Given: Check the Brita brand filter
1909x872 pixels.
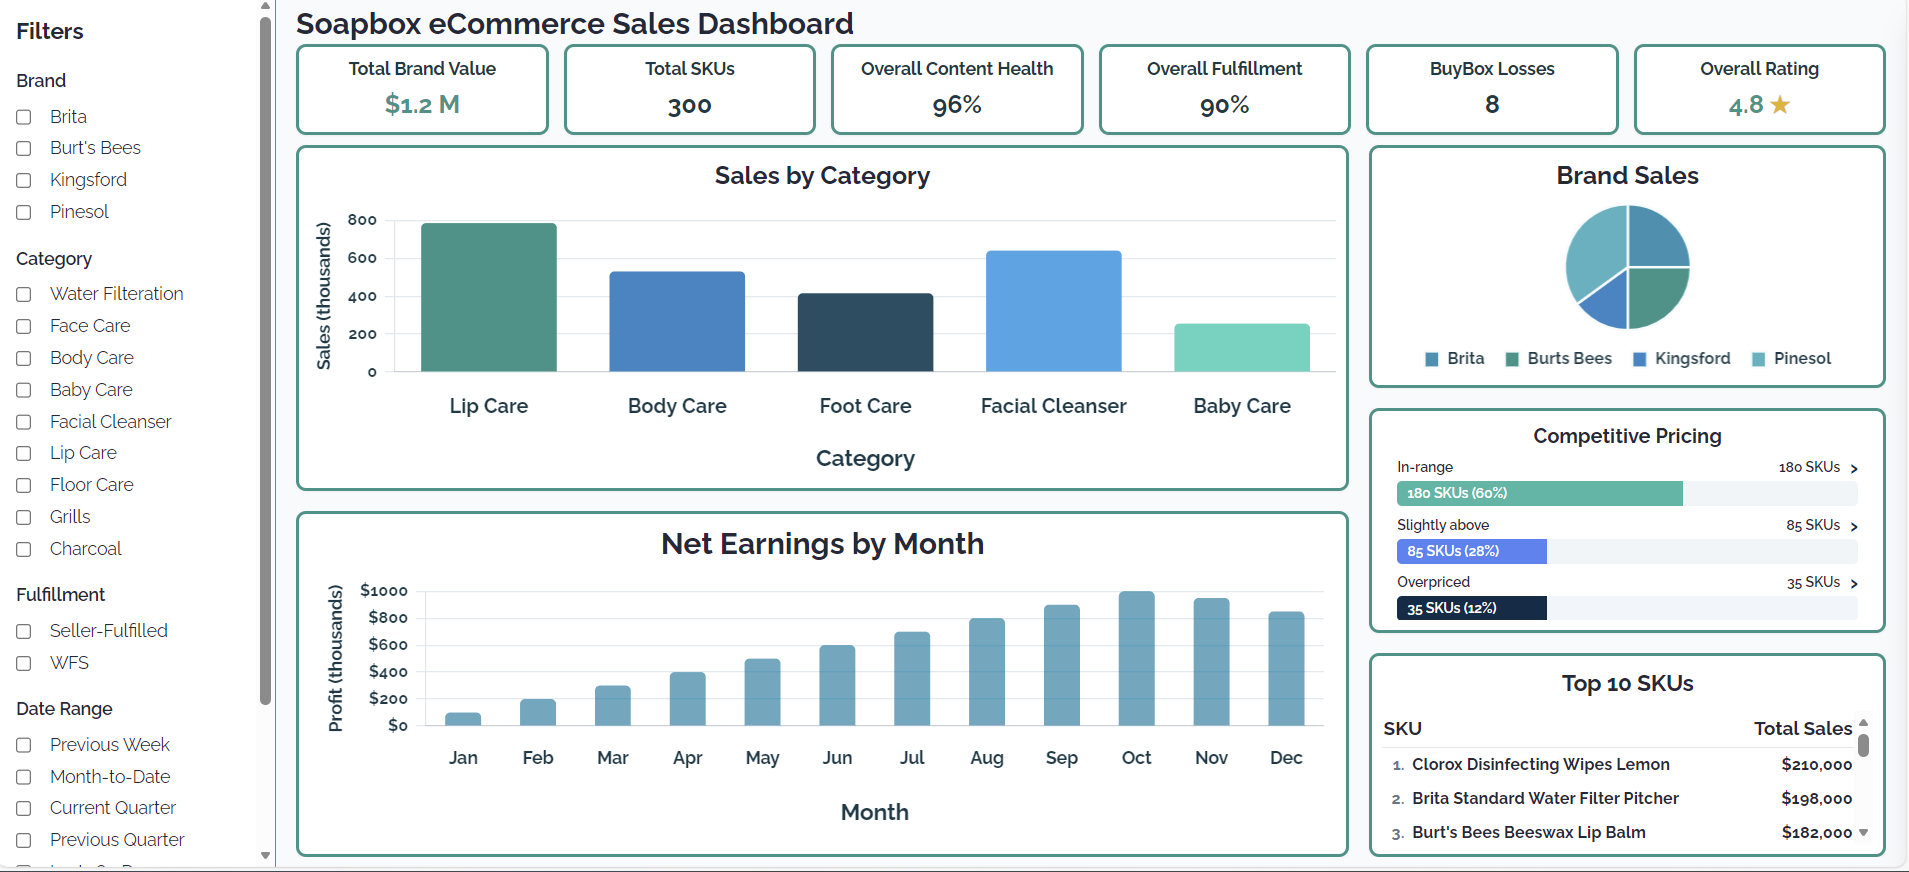Looking at the screenshot, I should pos(24,117).
